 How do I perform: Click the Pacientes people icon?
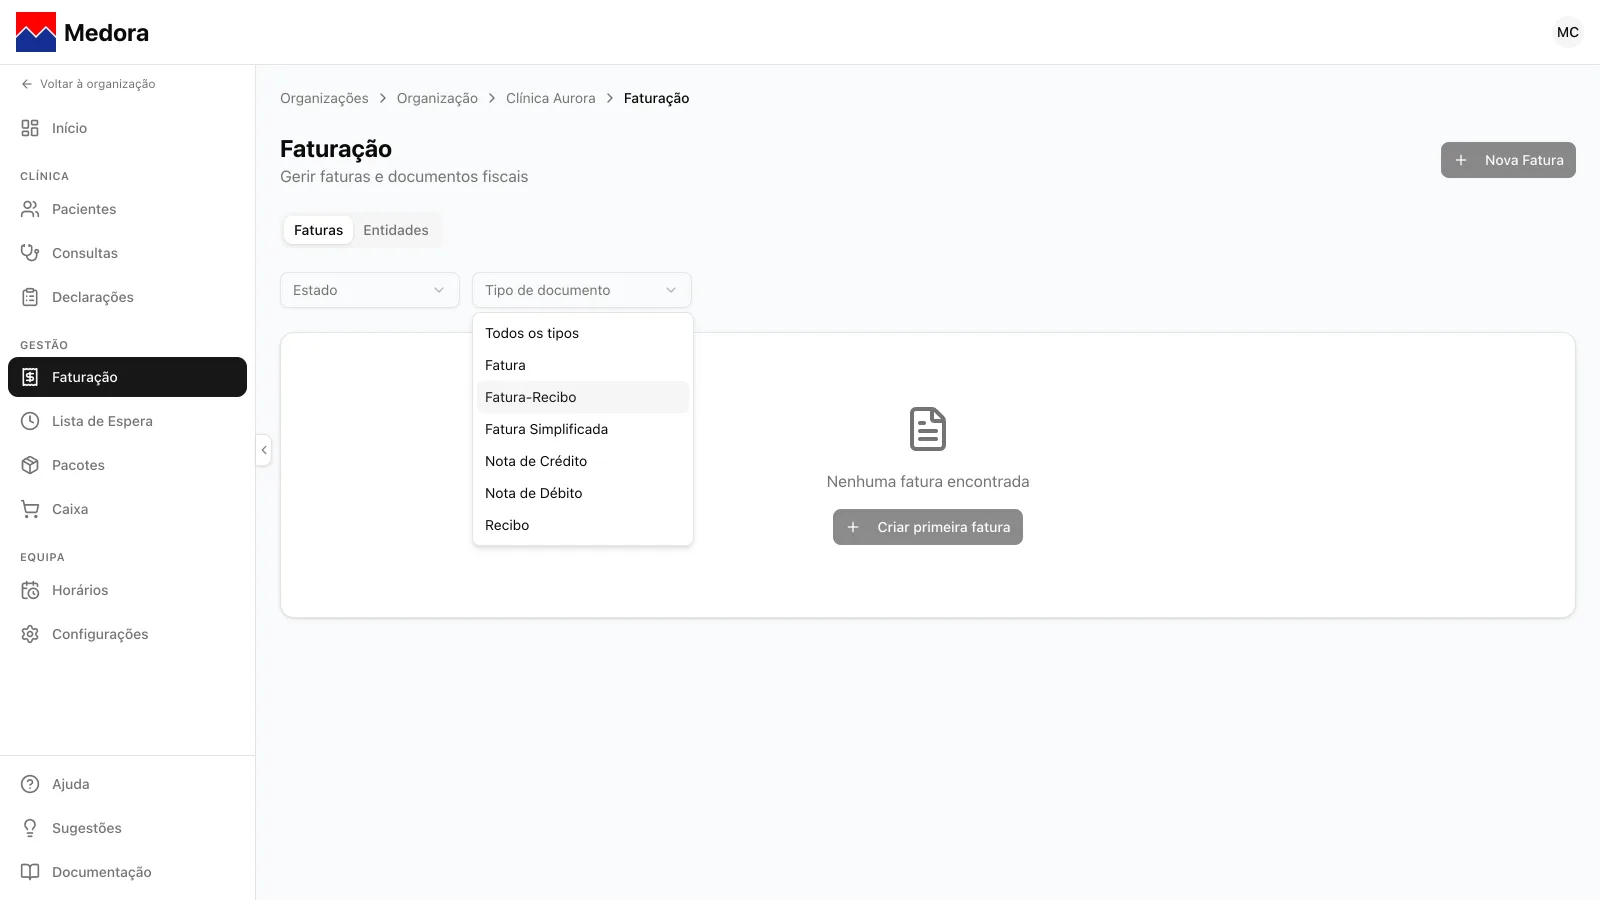(x=30, y=209)
